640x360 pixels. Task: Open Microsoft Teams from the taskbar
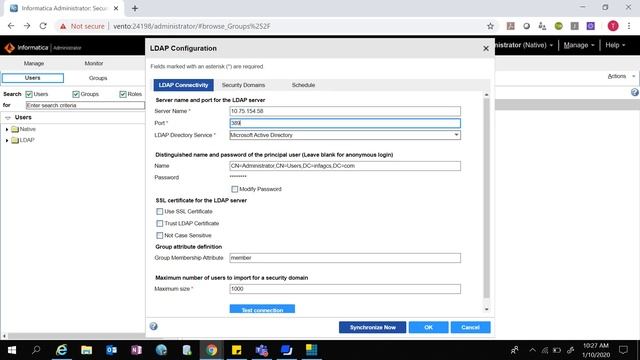click(x=261, y=350)
